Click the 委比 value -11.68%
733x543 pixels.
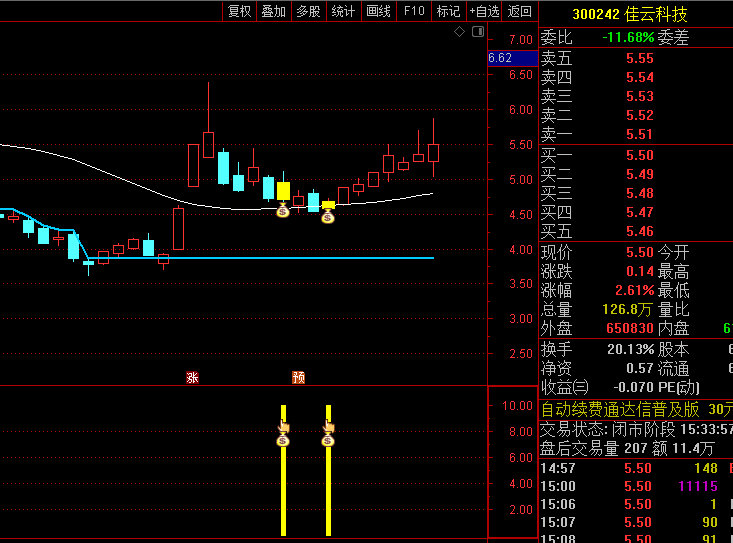click(628, 37)
